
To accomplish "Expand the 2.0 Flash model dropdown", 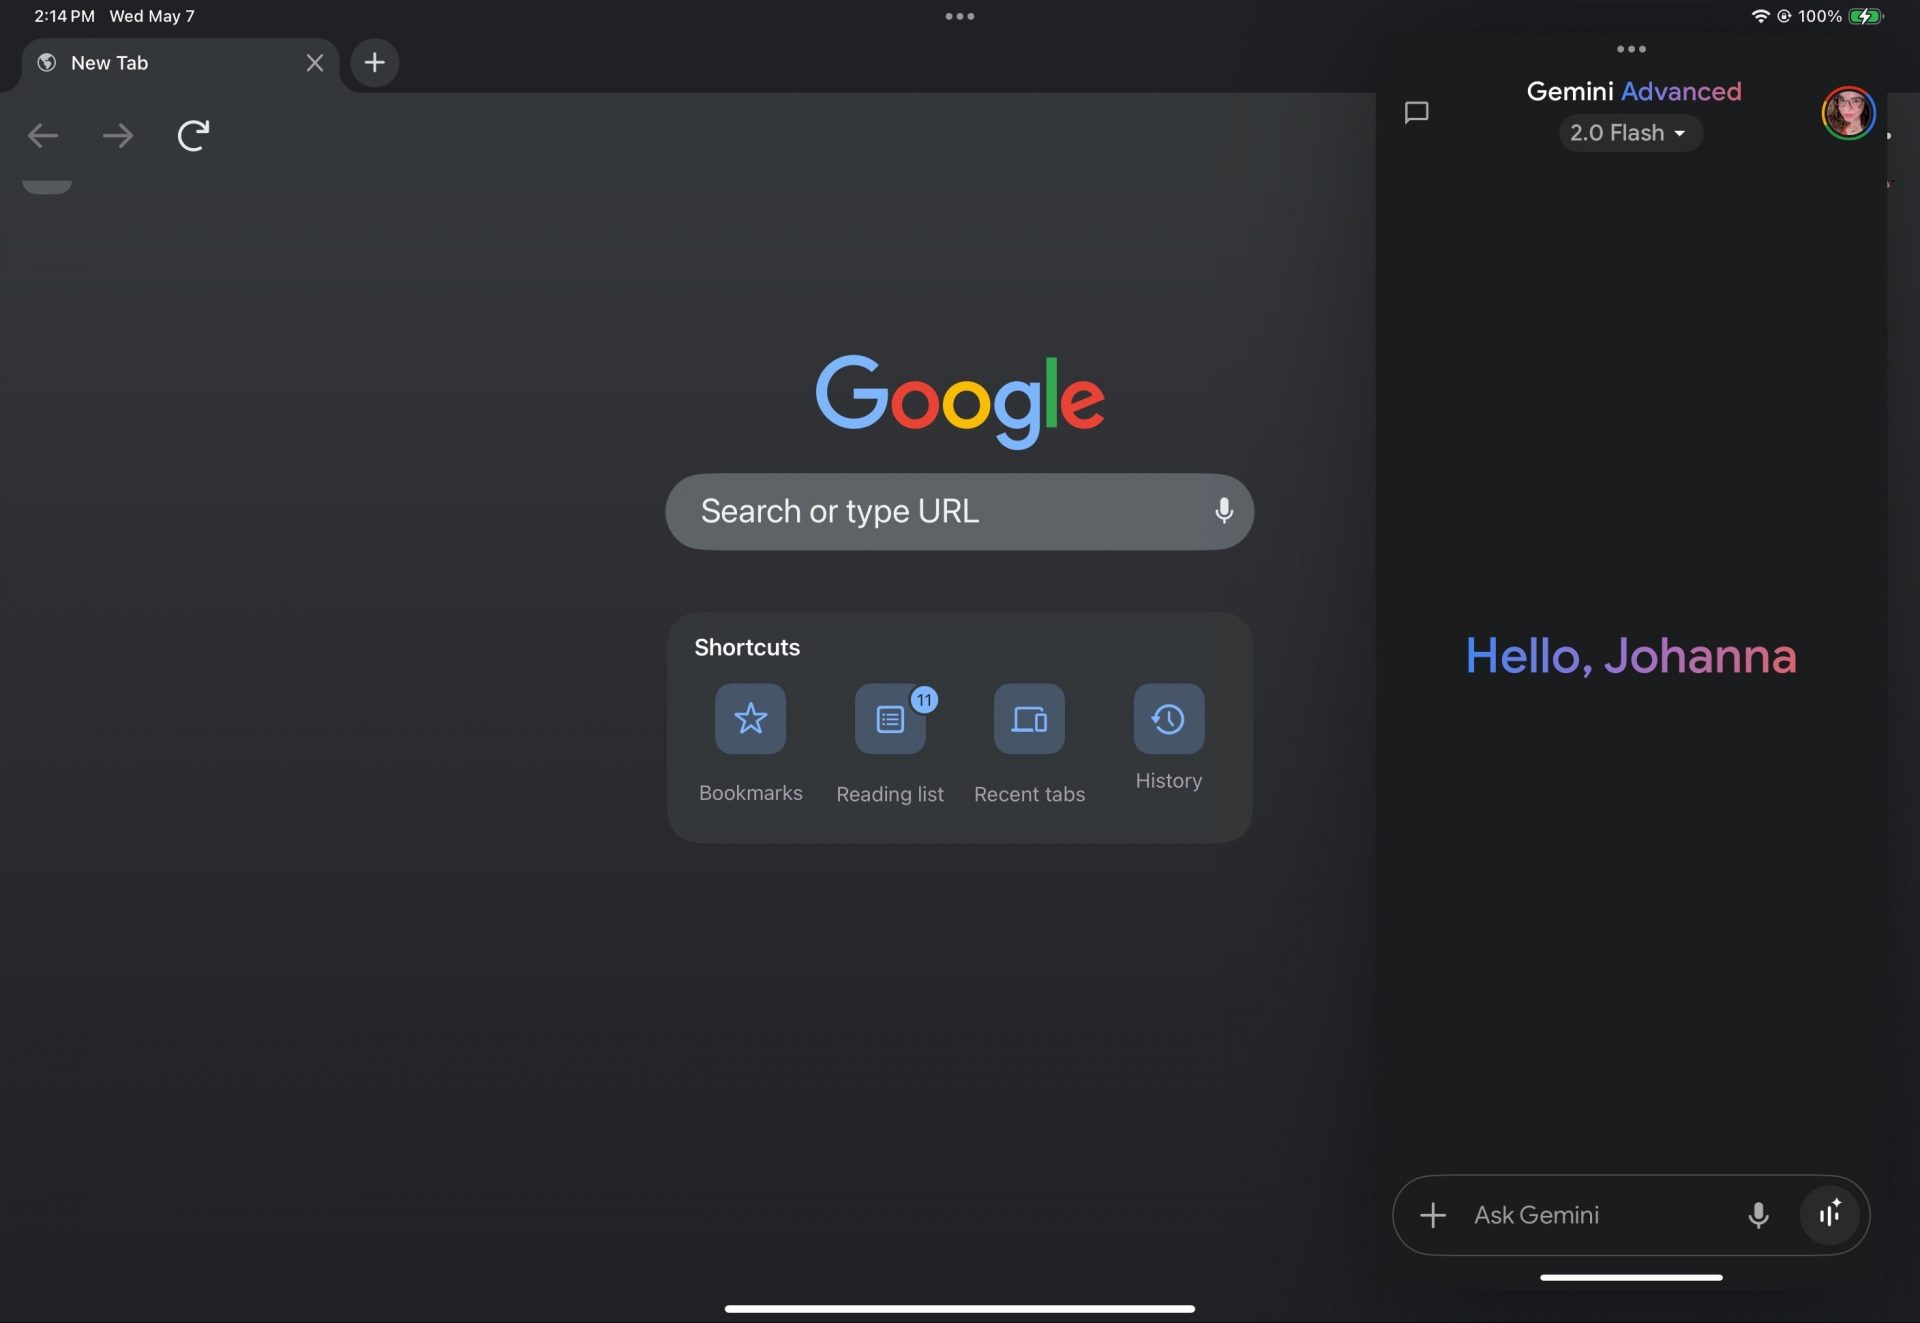I will (1629, 133).
